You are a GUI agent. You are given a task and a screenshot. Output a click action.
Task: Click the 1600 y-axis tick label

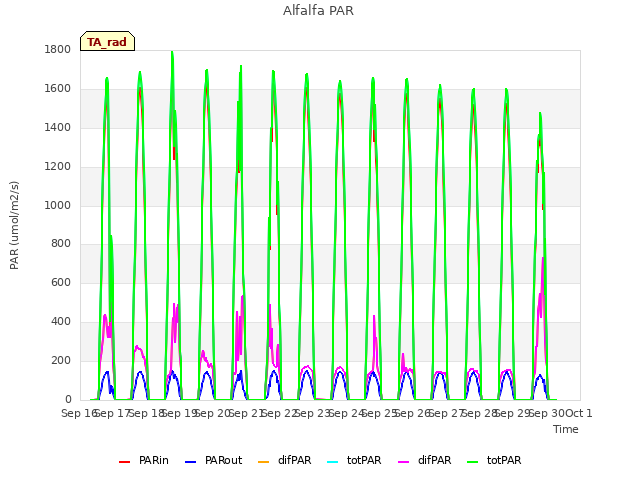pyautogui.click(x=58, y=88)
